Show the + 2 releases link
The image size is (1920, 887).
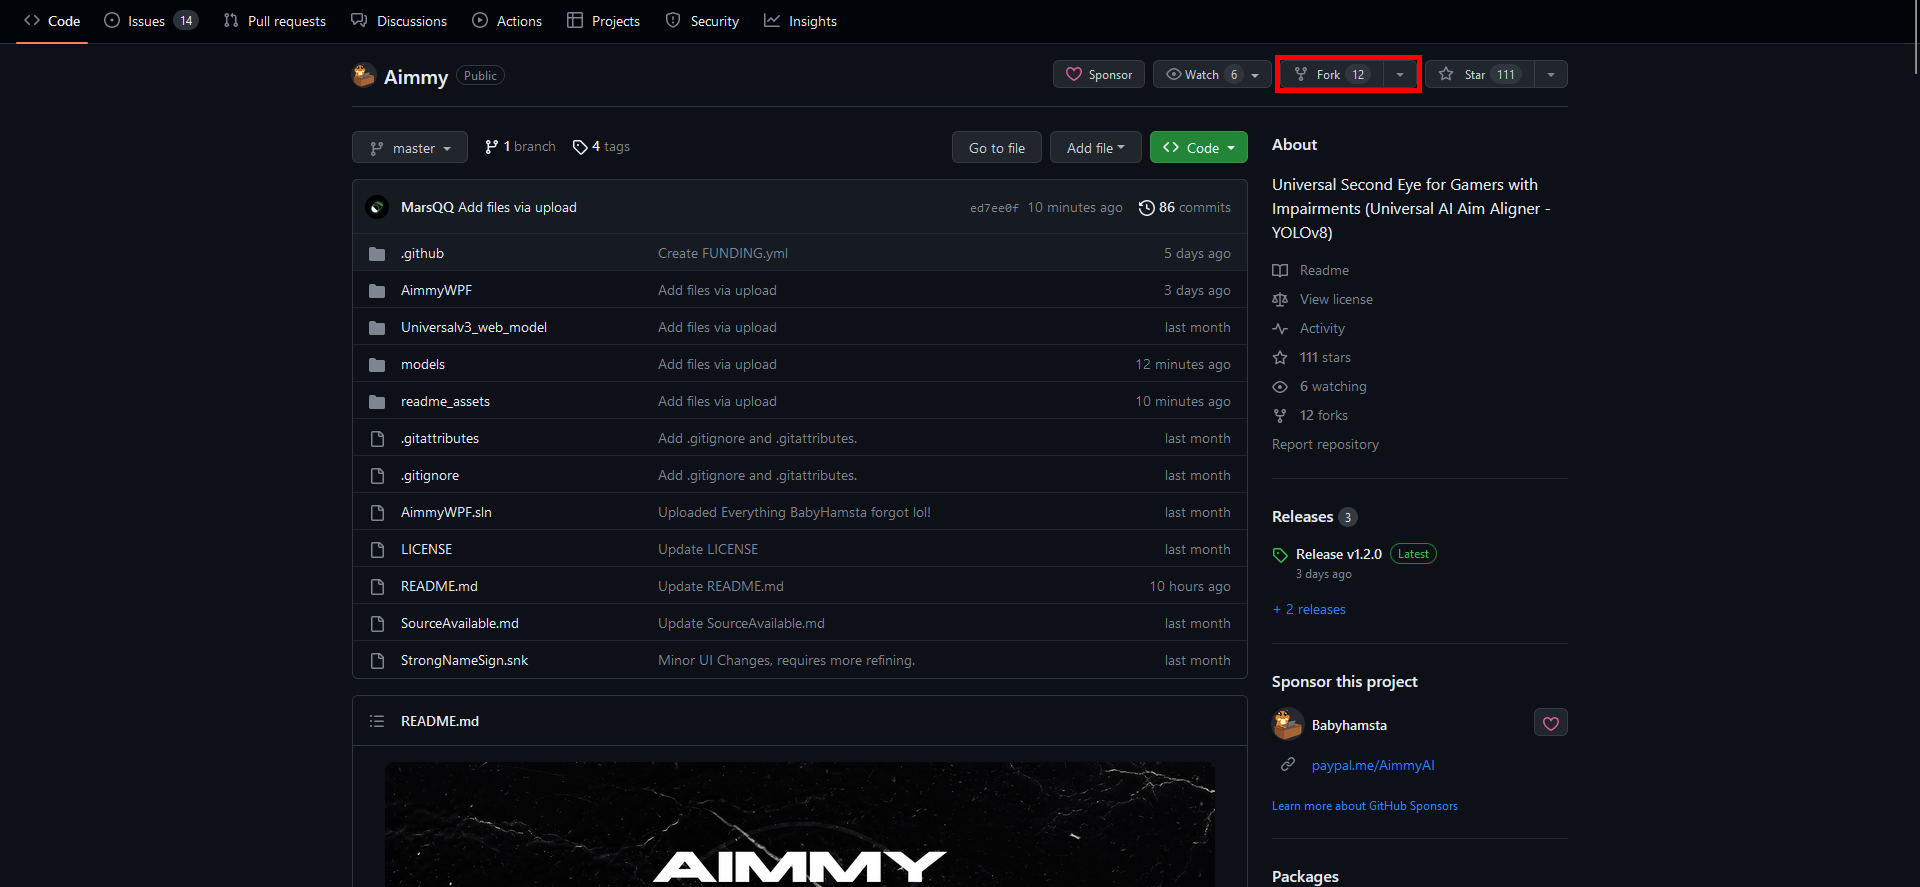coord(1309,609)
